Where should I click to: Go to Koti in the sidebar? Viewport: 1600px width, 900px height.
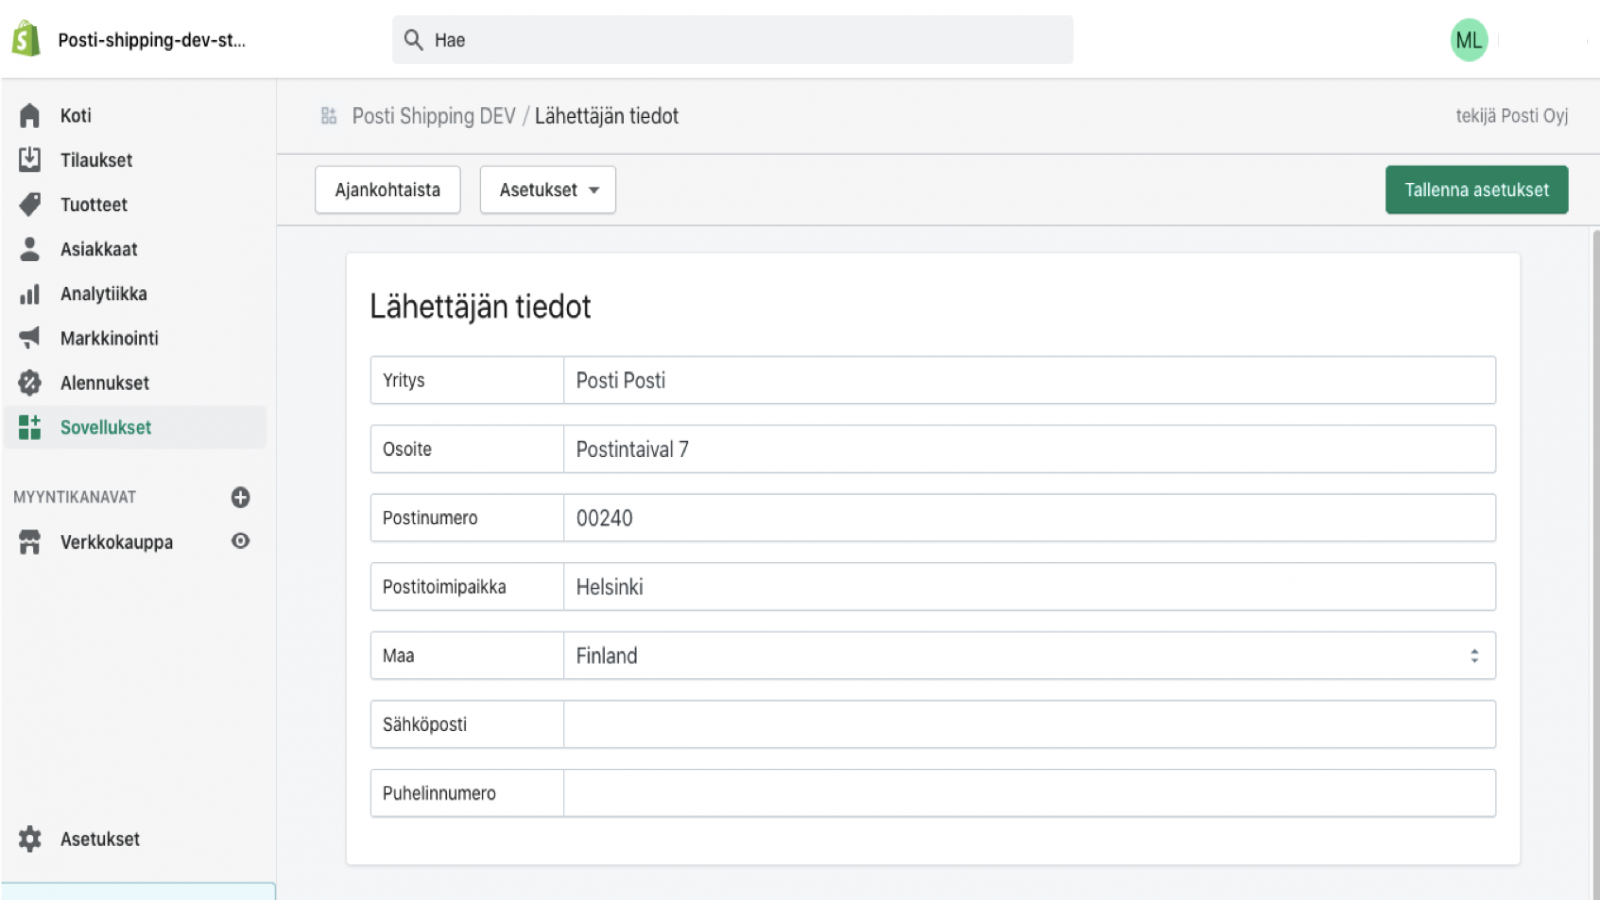pos(76,116)
